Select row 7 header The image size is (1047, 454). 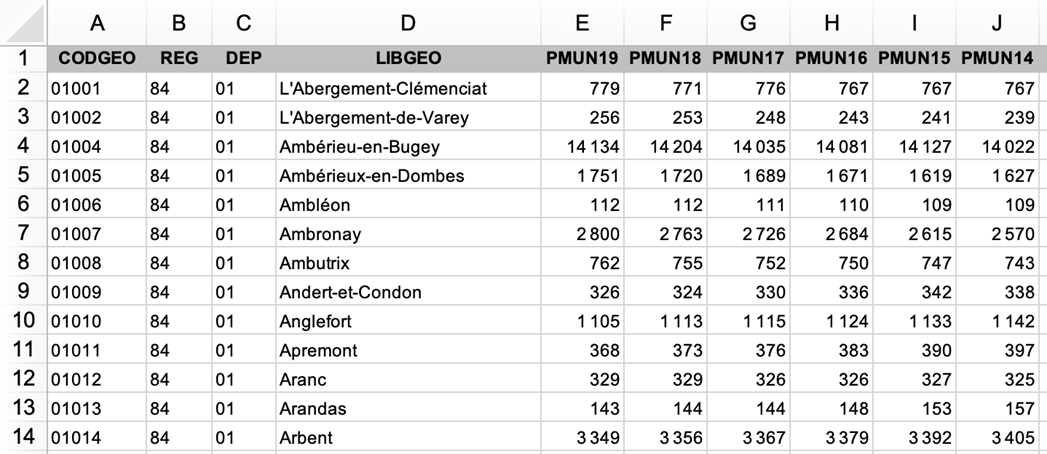click(x=24, y=235)
